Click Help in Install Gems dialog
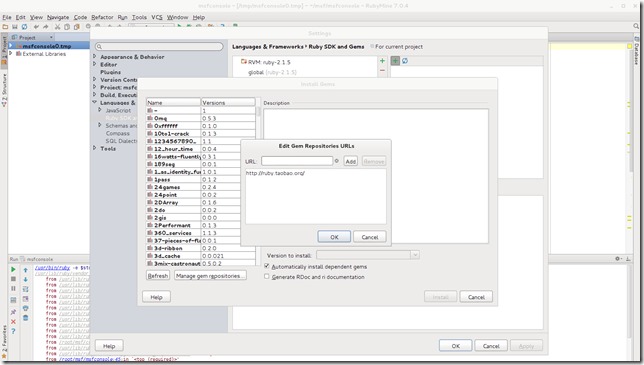Viewport: 644px width, 365px height. 156,297
